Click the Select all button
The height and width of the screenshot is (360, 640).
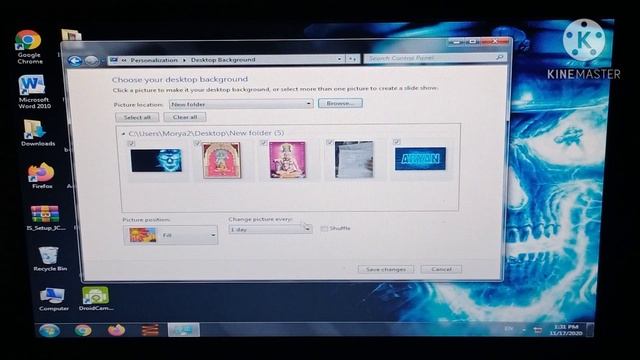tap(137, 117)
